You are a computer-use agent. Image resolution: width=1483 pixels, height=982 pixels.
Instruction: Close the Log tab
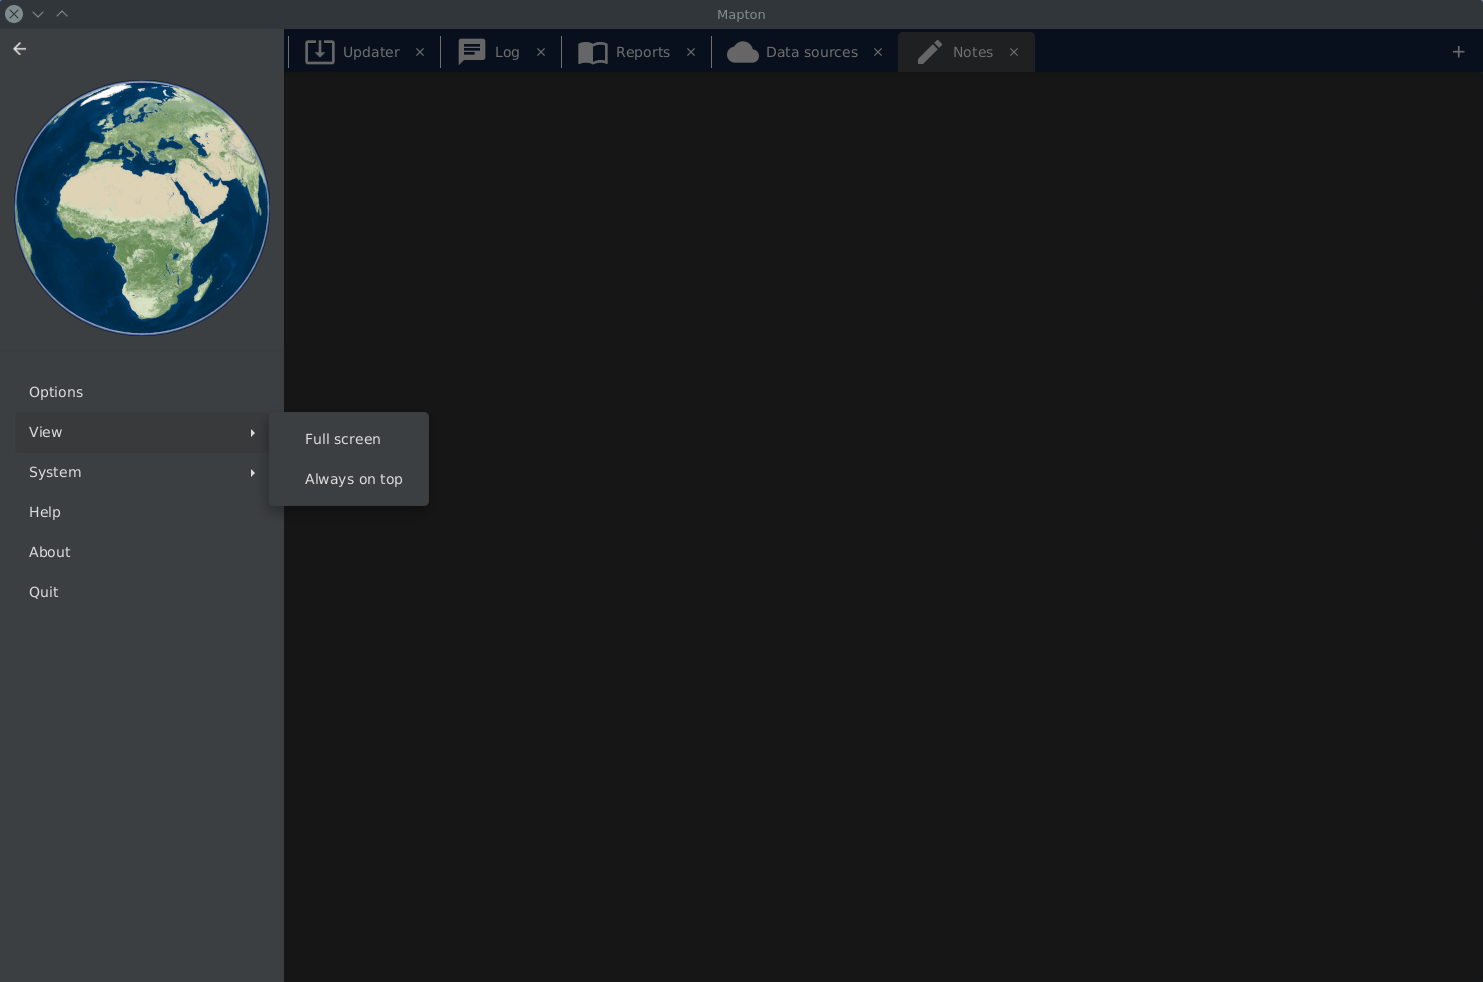pyautogui.click(x=541, y=52)
